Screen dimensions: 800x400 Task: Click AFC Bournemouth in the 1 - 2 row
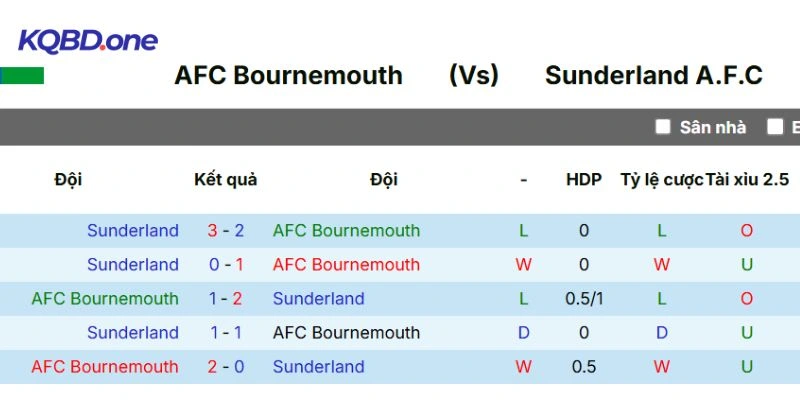(105, 299)
